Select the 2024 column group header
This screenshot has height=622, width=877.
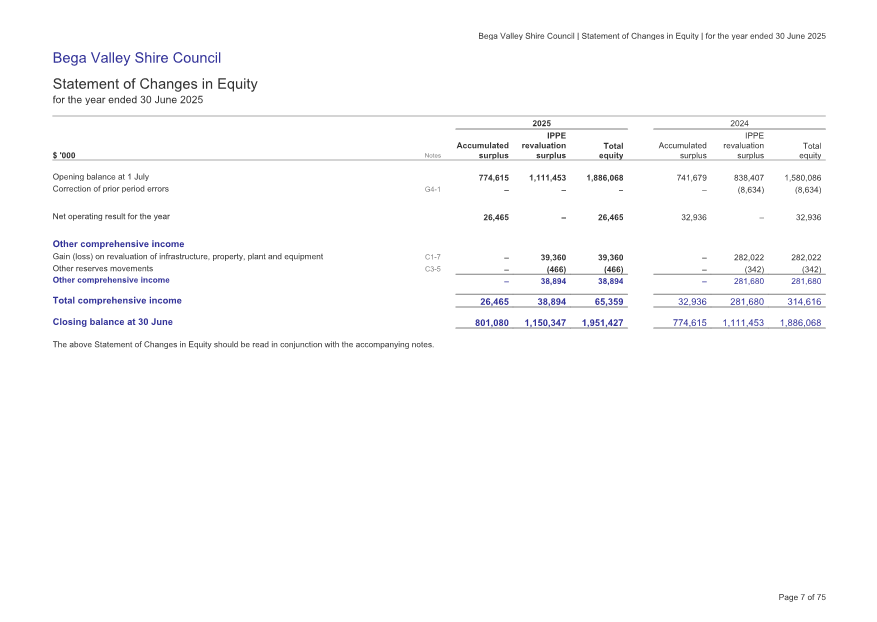pyautogui.click(x=739, y=122)
